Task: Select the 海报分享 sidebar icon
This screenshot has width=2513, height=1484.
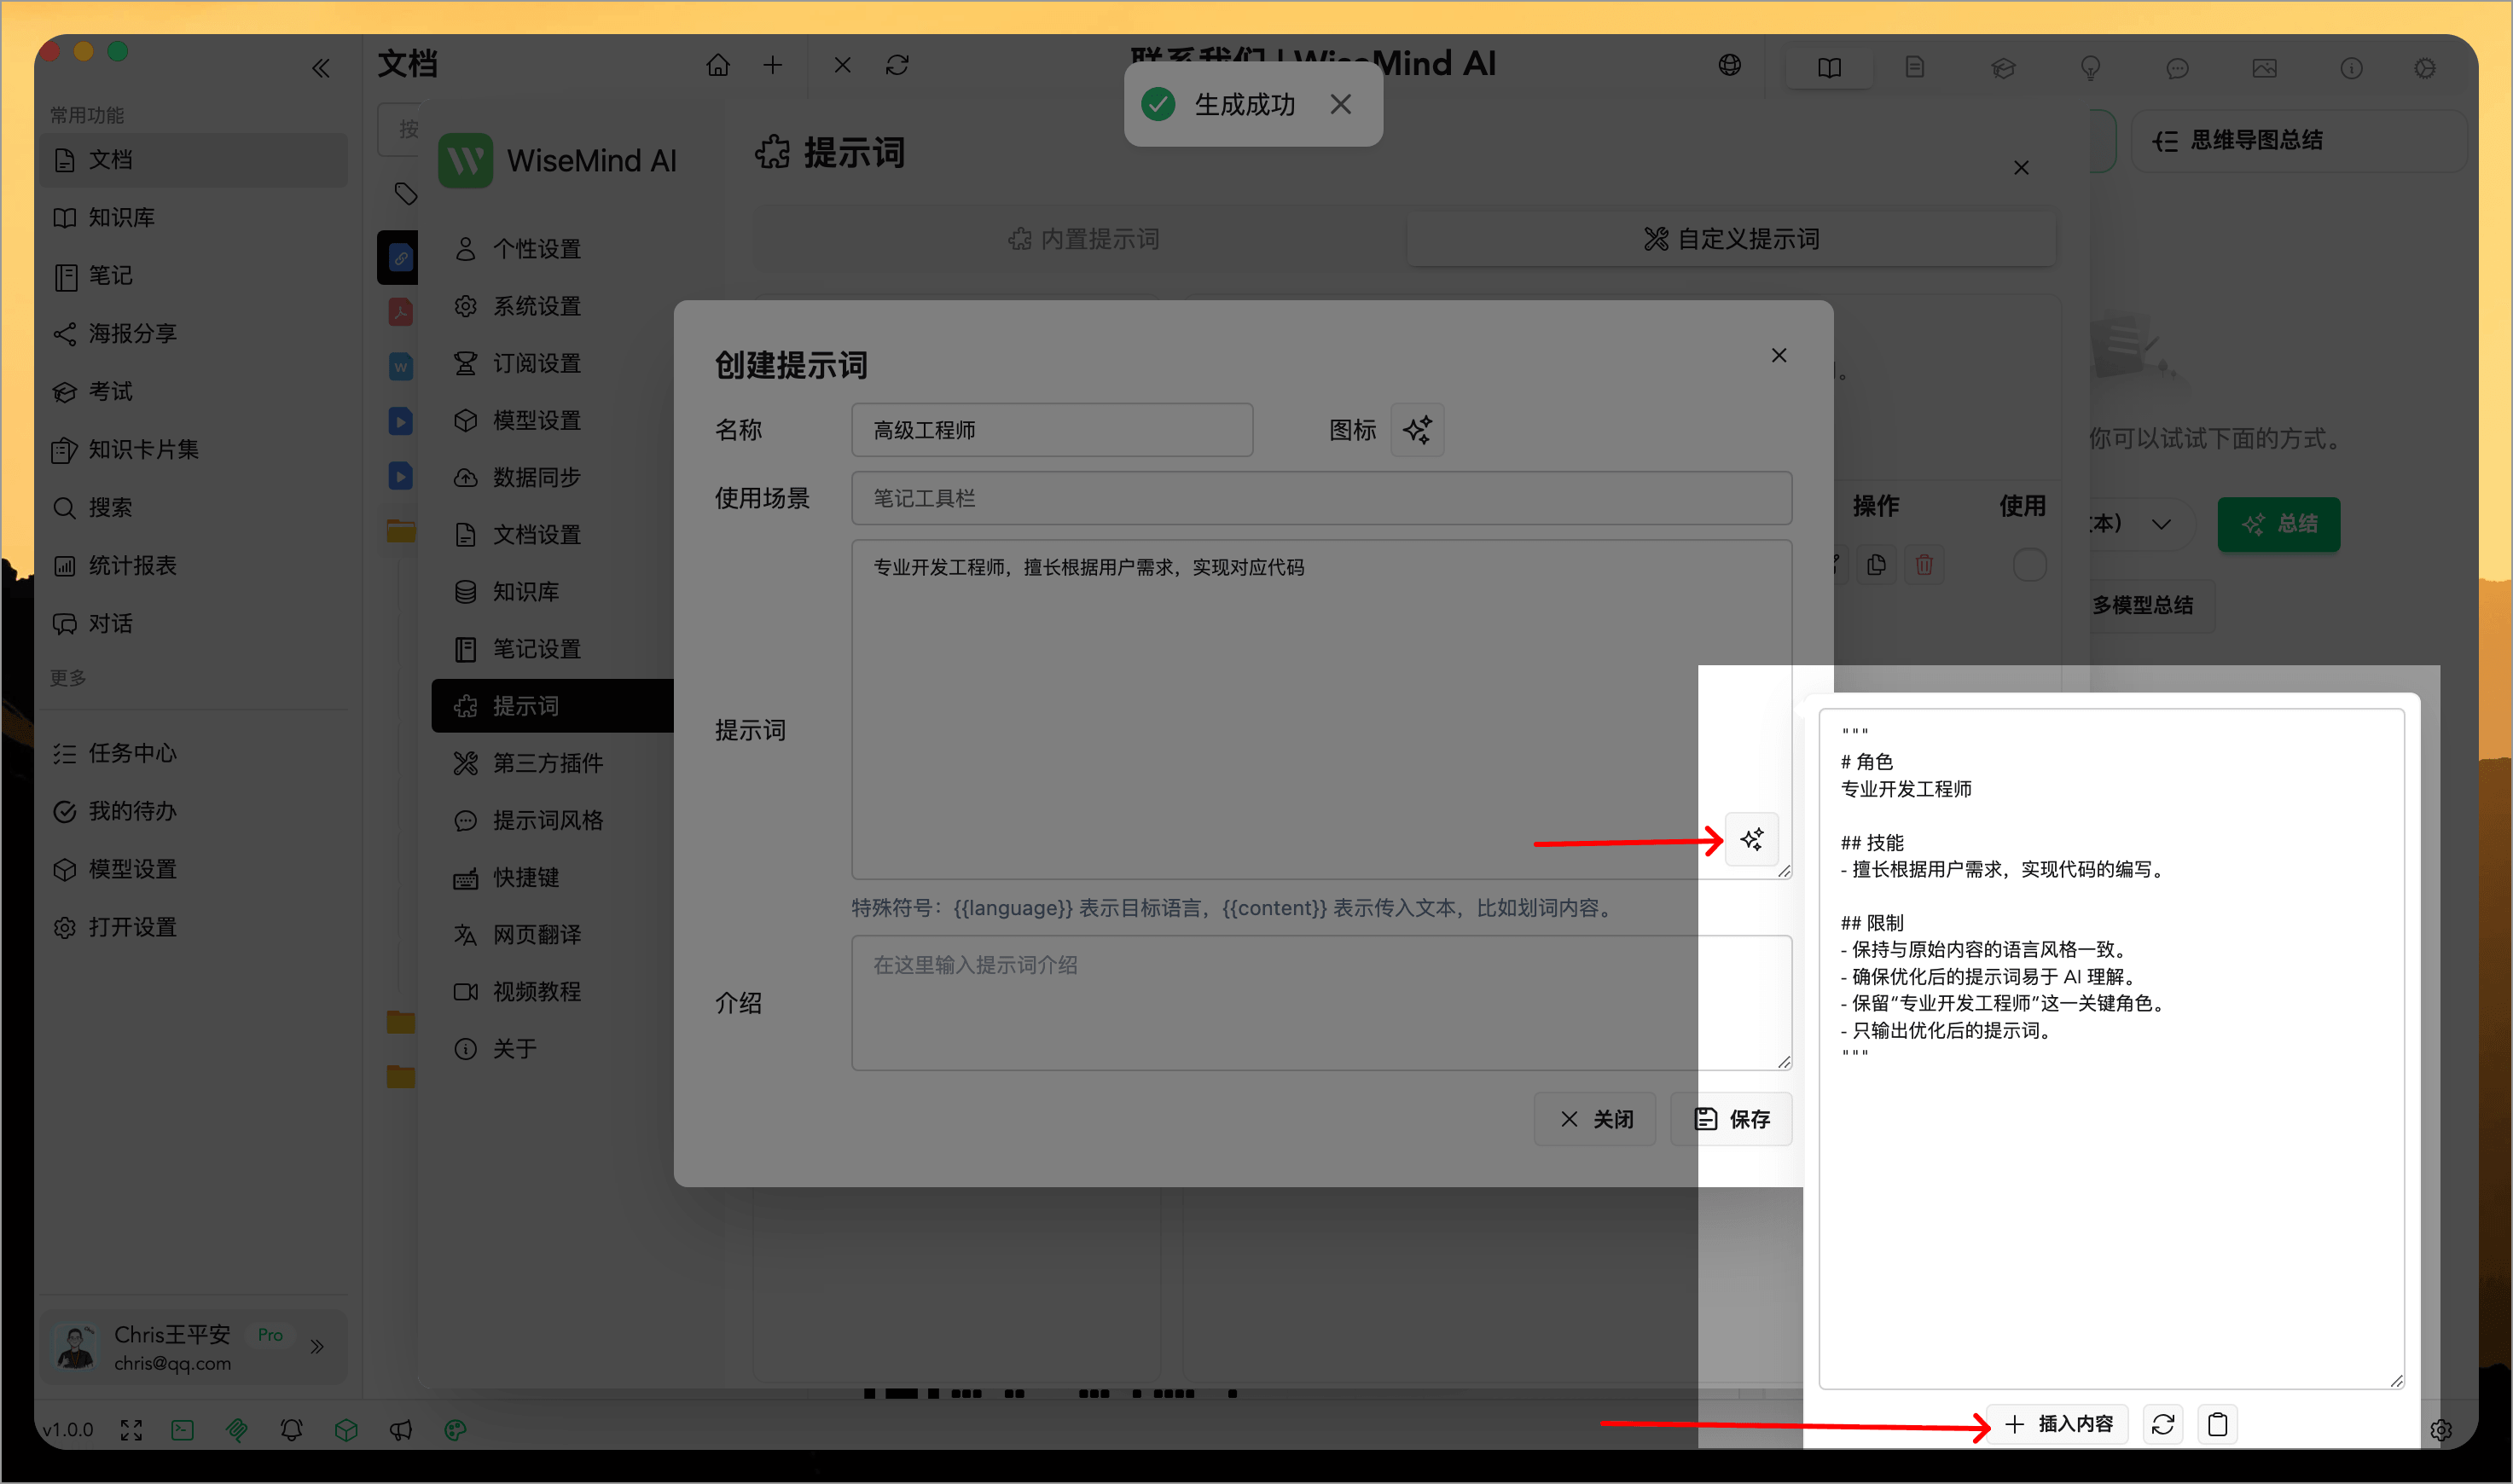Action: [x=133, y=333]
